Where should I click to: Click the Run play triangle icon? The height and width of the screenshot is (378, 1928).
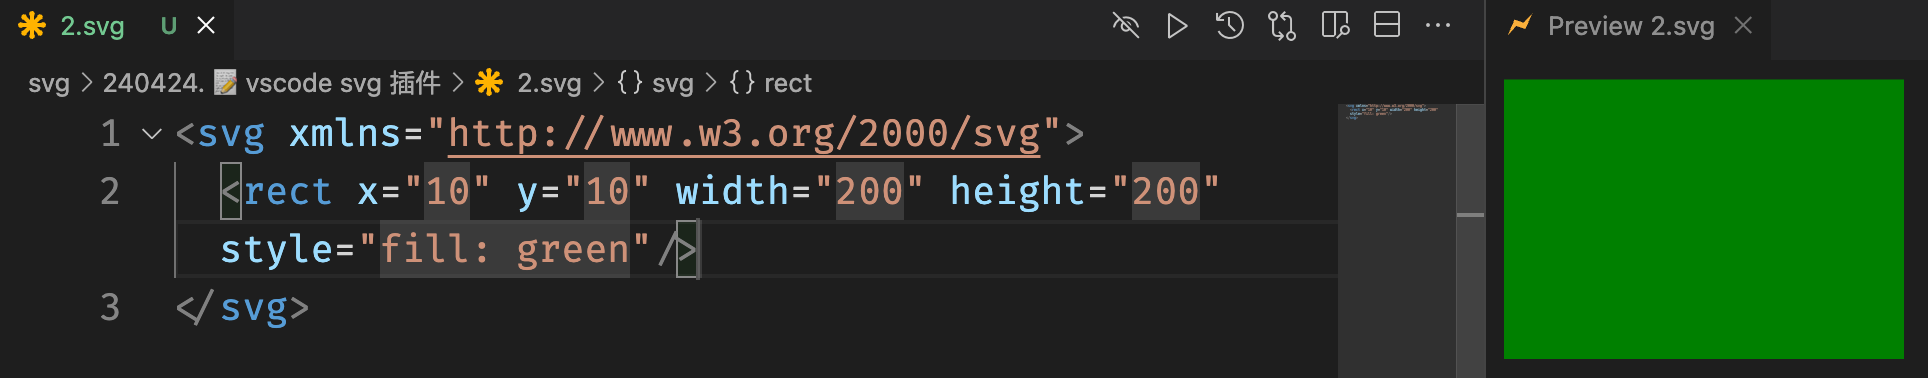point(1177,26)
